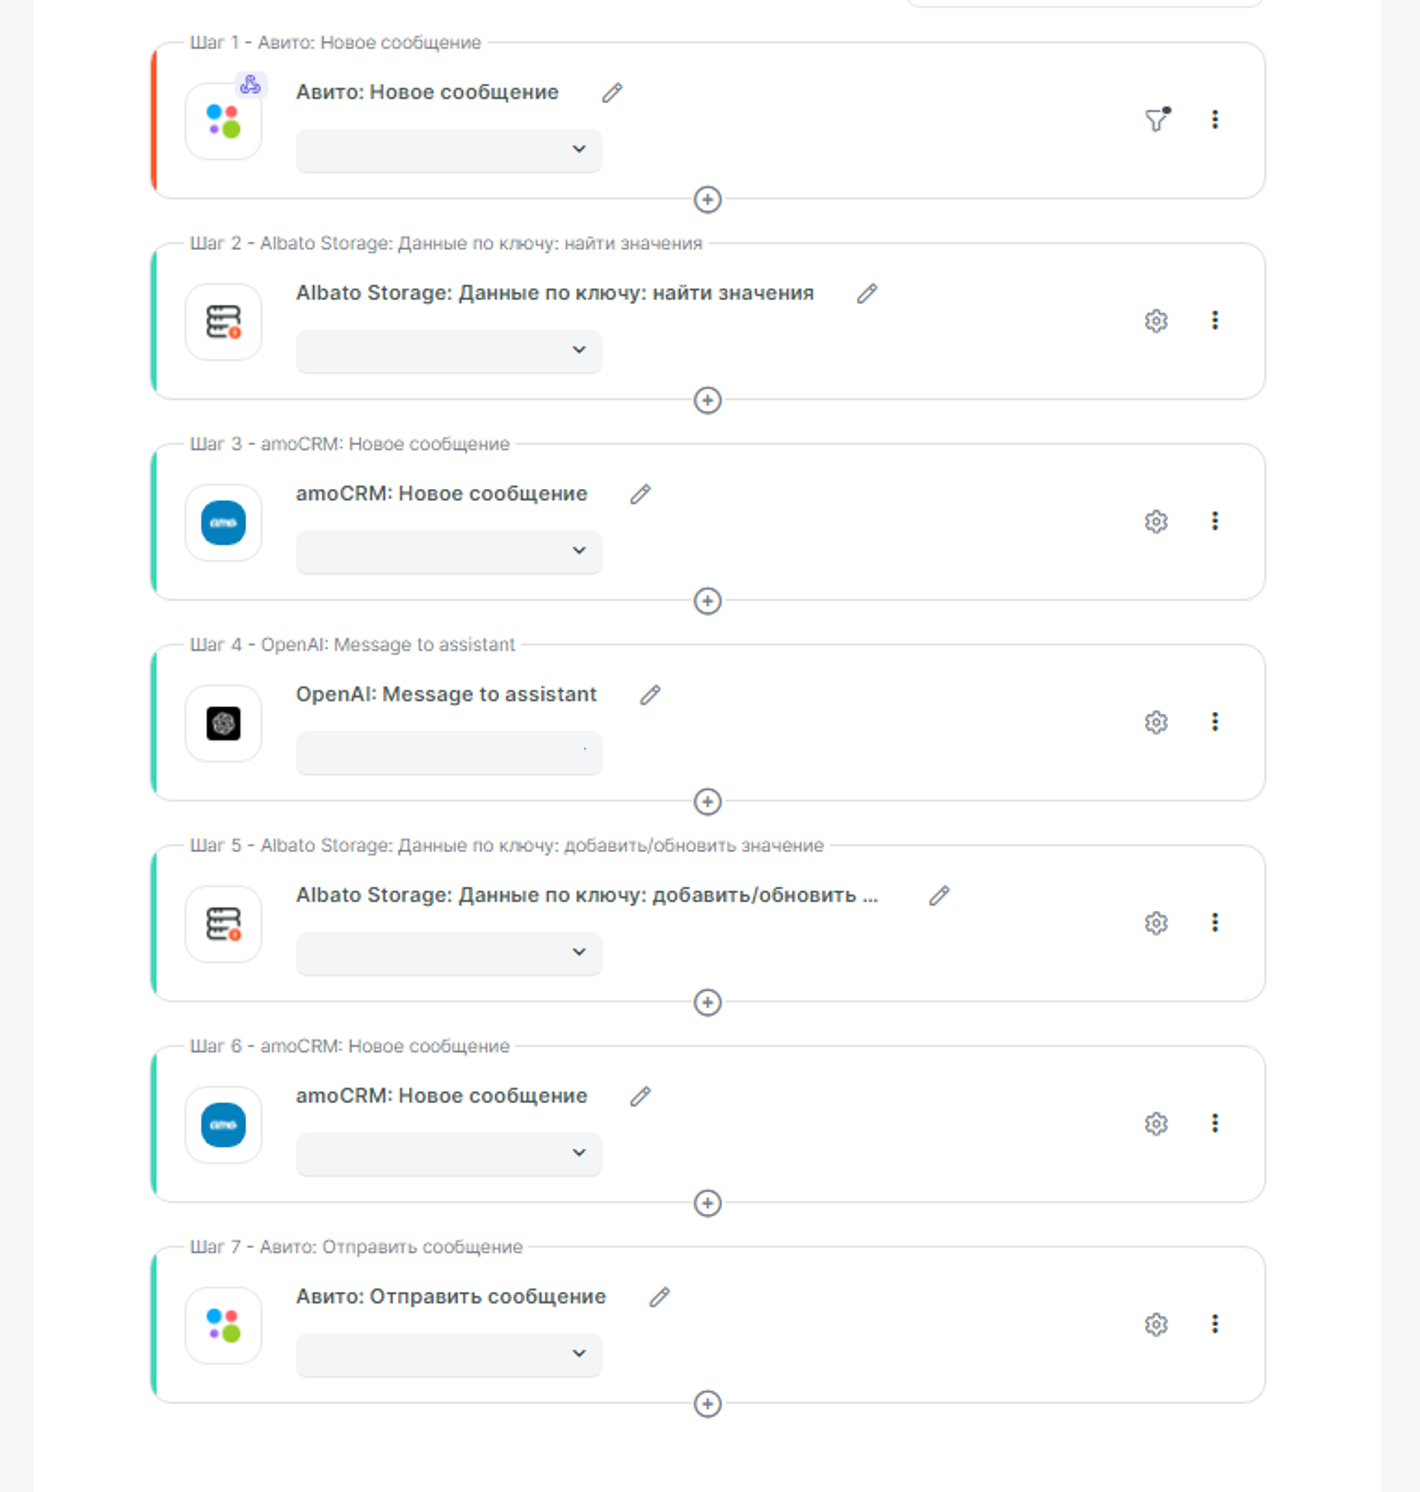Open settings gear for OpenAI step
The image size is (1420, 1492).
tap(1156, 722)
